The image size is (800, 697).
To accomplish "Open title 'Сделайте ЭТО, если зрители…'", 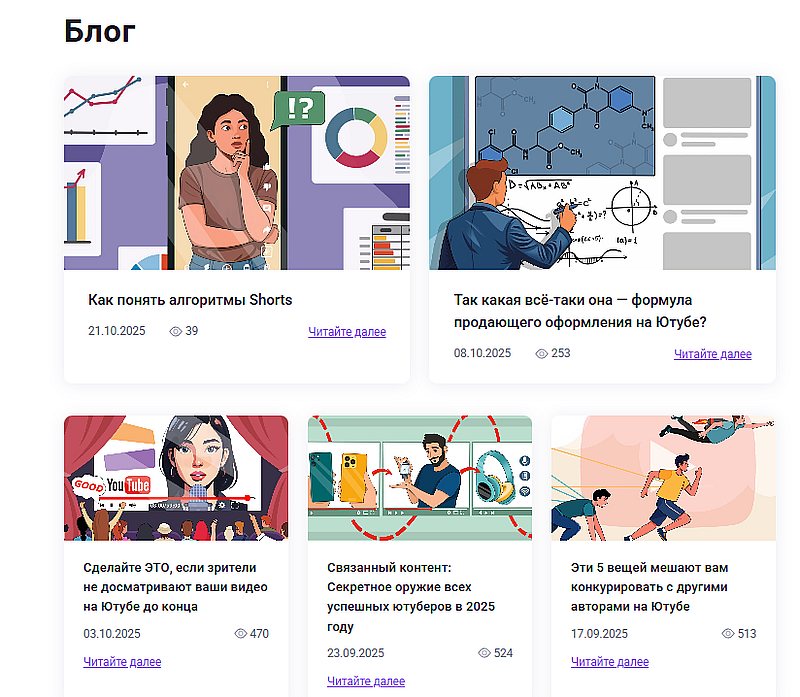I will pos(175,587).
